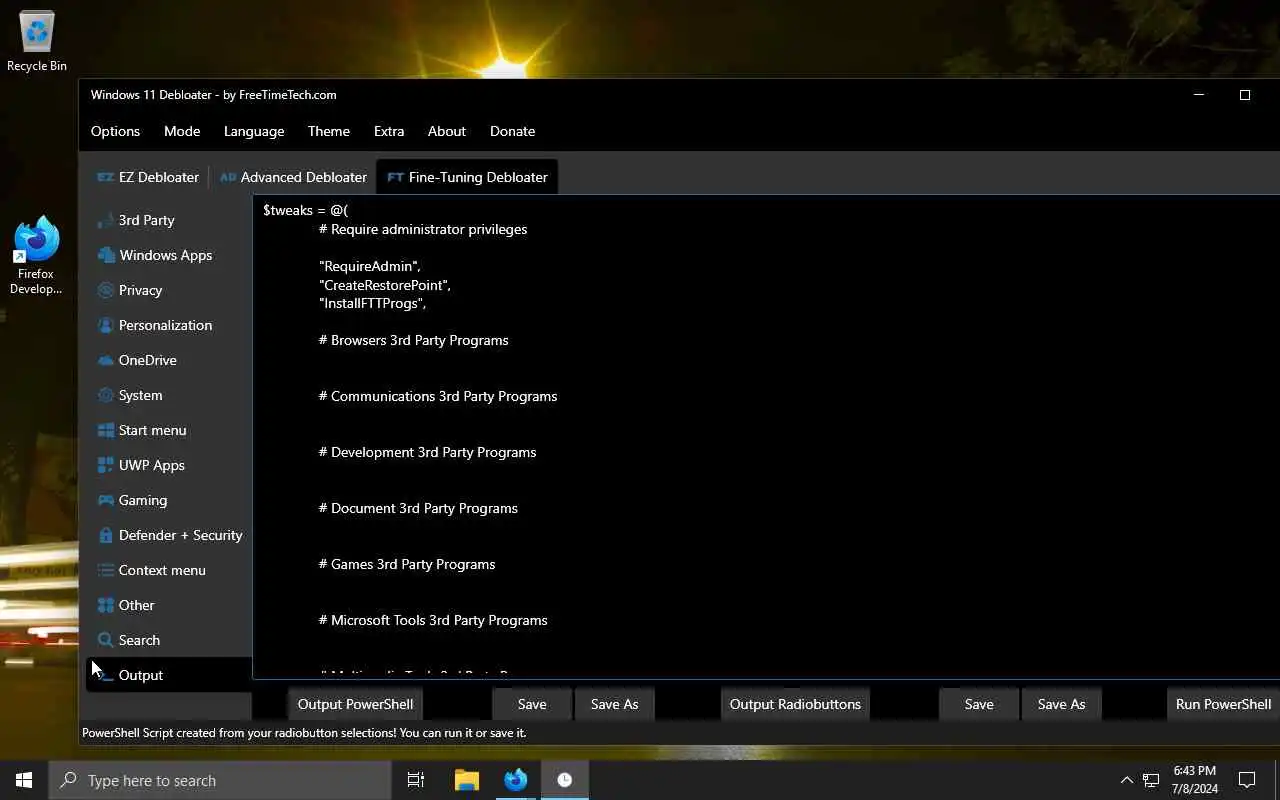Image resolution: width=1280 pixels, height=800 pixels.
Task: Click the "RequireAdmin" line in the script
Action: [369, 266]
